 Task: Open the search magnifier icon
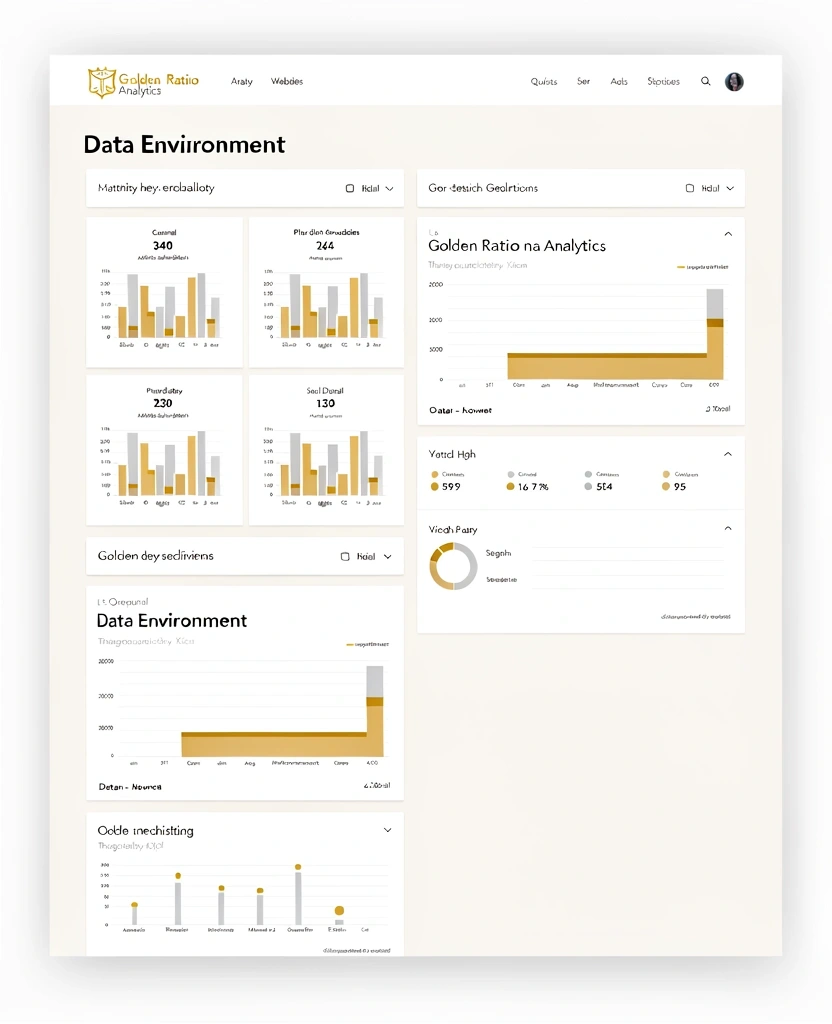pyautogui.click(x=705, y=81)
